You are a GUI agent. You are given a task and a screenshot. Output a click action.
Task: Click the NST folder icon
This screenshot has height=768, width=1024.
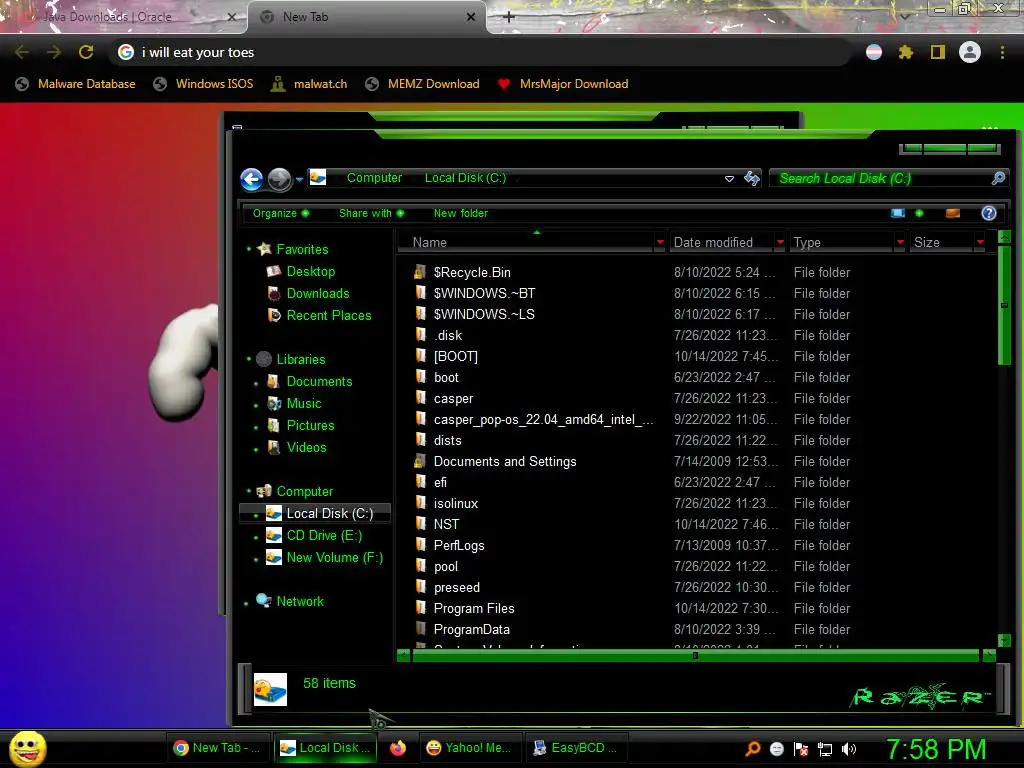421,524
